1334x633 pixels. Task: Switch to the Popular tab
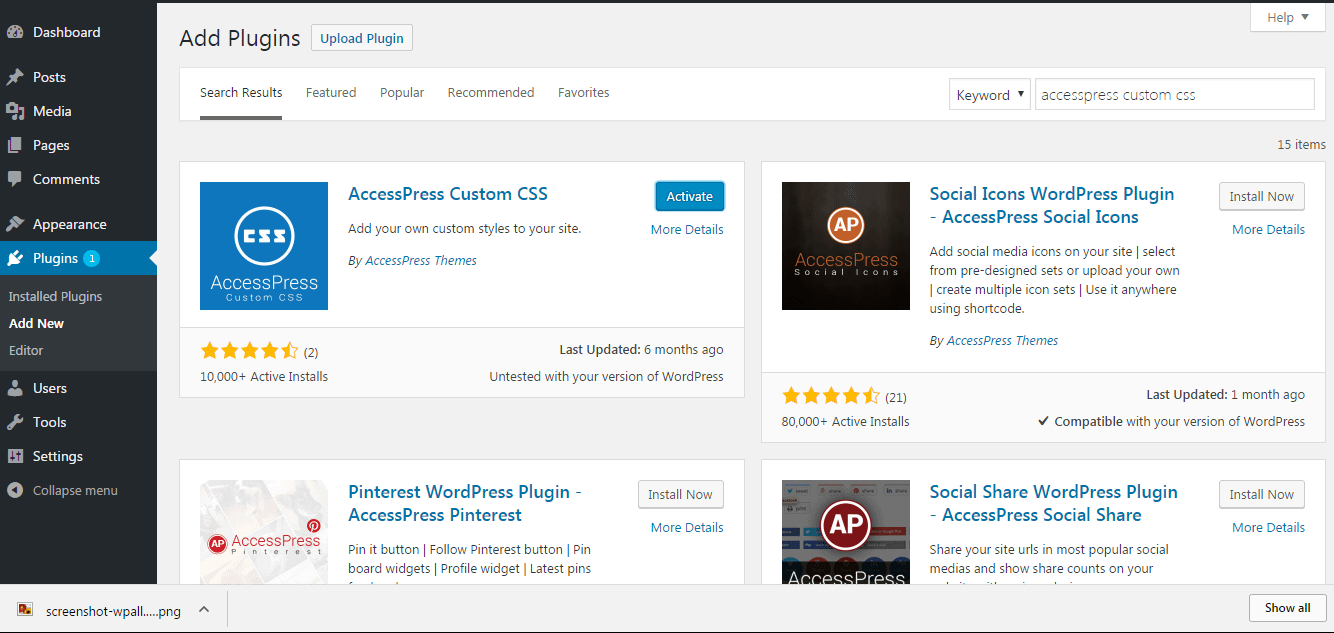(402, 93)
